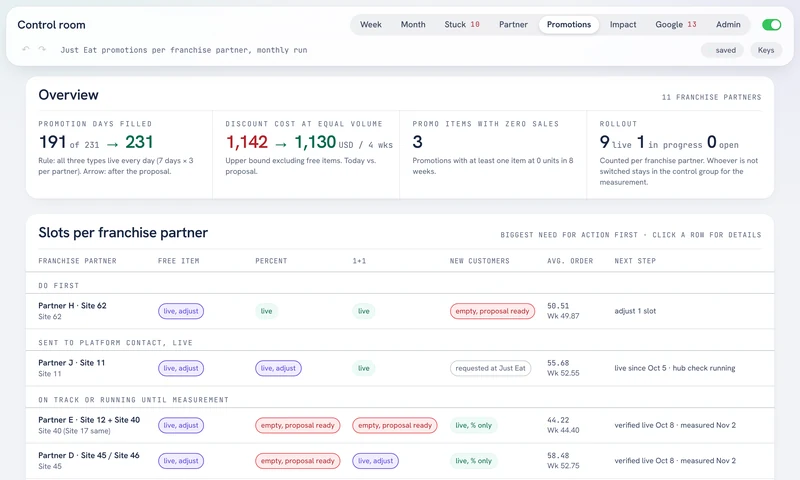Image resolution: width=800 pixels, height=480 pixels.
Task: Click 'adjust 1 slot' next step
Action: 635,311
